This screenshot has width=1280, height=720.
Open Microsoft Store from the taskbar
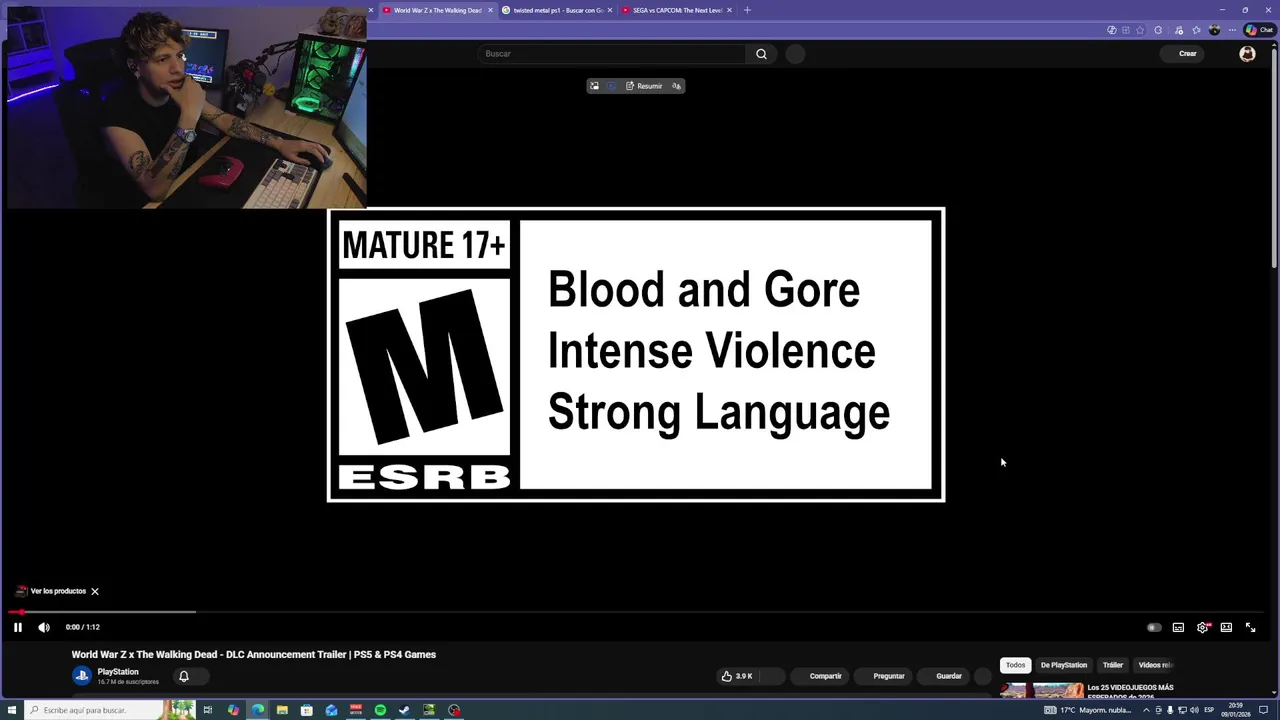[307, 710]
